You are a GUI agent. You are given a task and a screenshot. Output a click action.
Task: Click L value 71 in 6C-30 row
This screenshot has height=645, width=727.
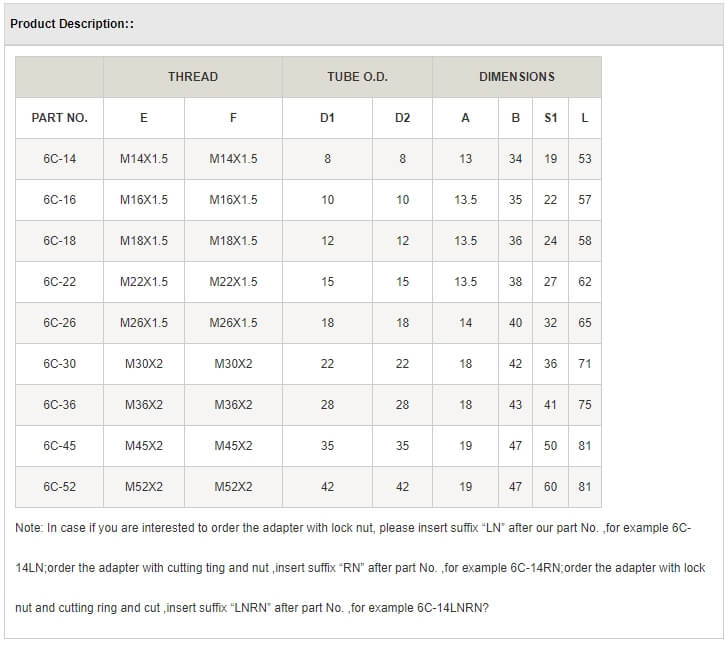[x=585, y=364]
